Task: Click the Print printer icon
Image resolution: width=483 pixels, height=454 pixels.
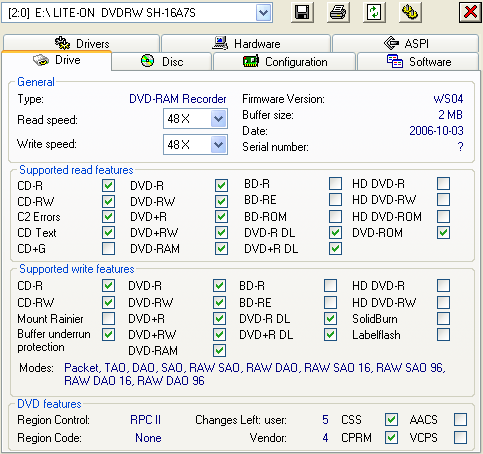Action: click(338, 13)
